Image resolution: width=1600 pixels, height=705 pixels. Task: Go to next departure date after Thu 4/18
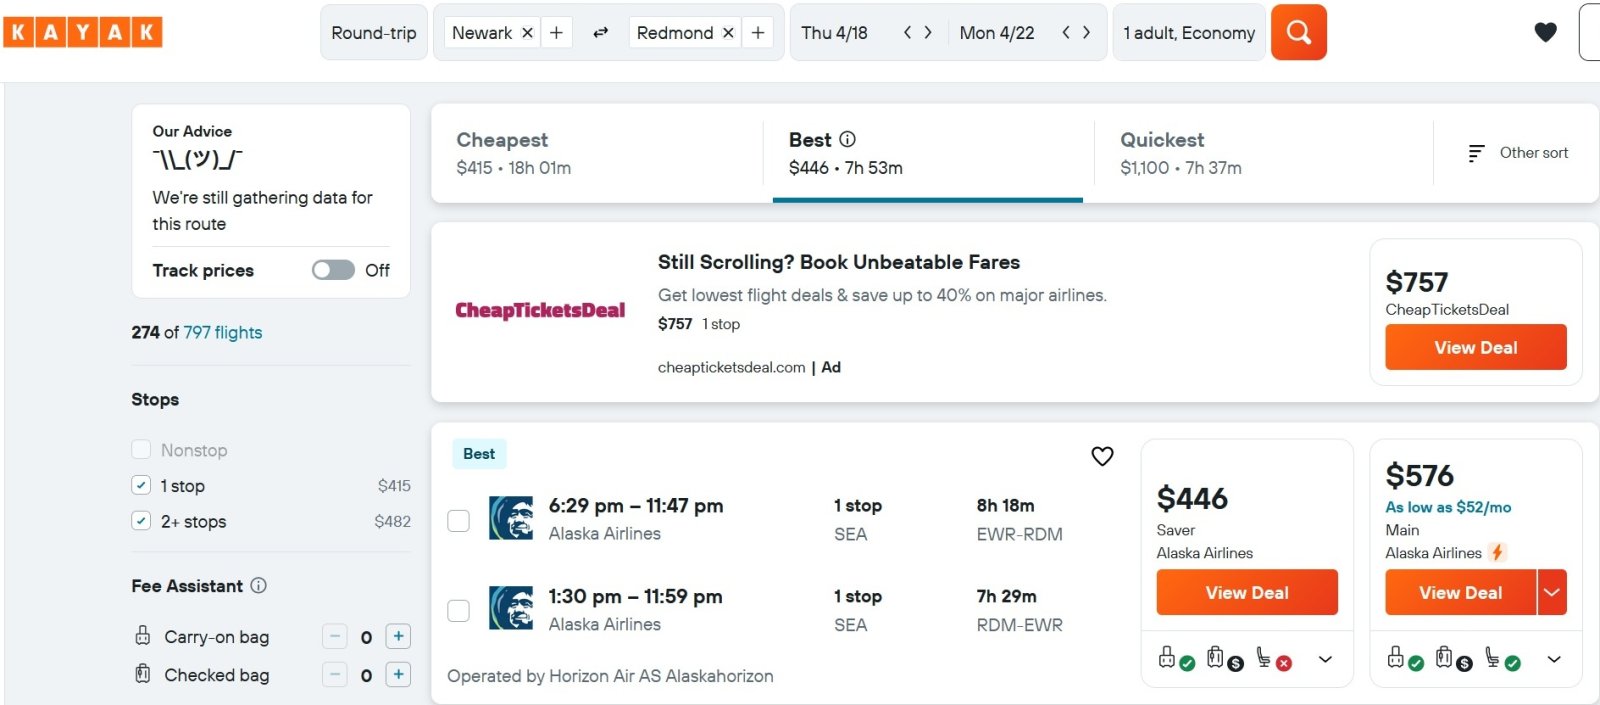coord(928,32)
